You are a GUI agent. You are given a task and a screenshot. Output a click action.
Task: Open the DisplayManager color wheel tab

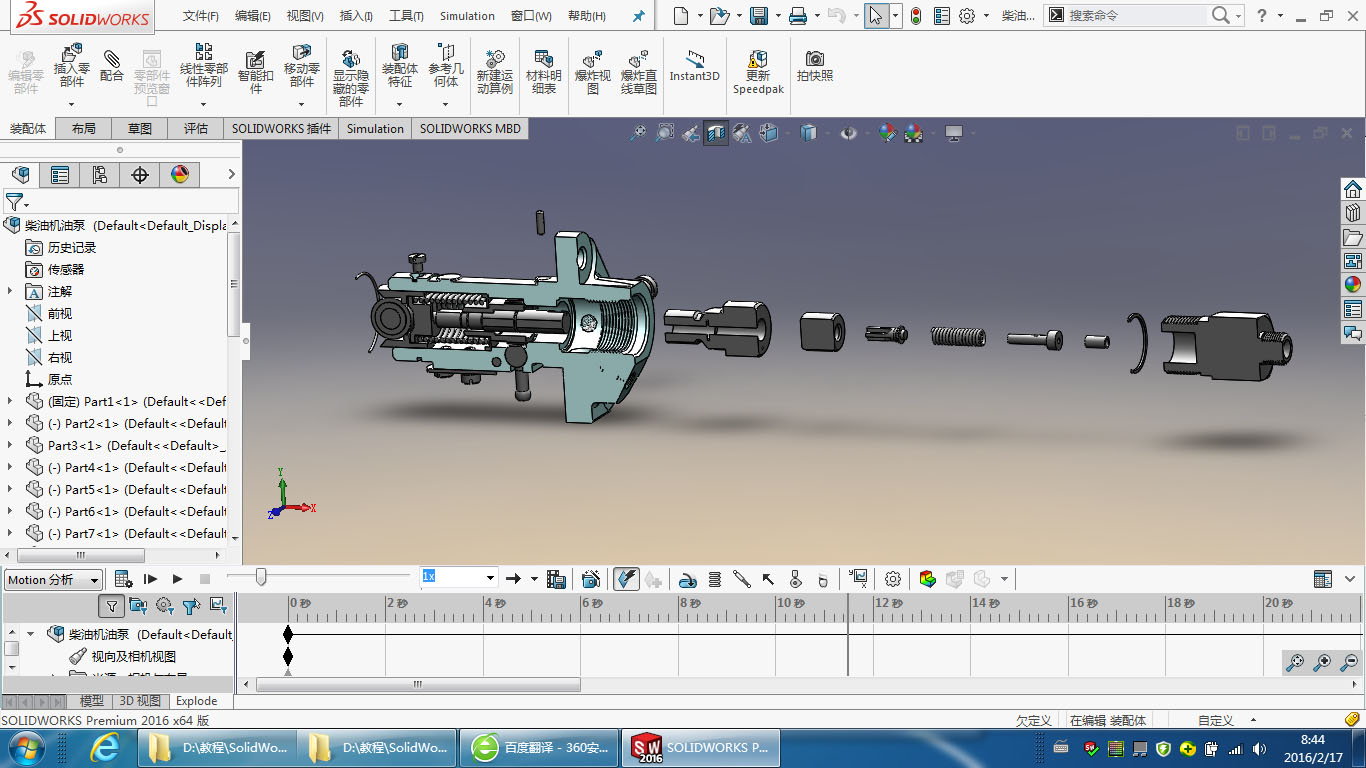(180, 175)
